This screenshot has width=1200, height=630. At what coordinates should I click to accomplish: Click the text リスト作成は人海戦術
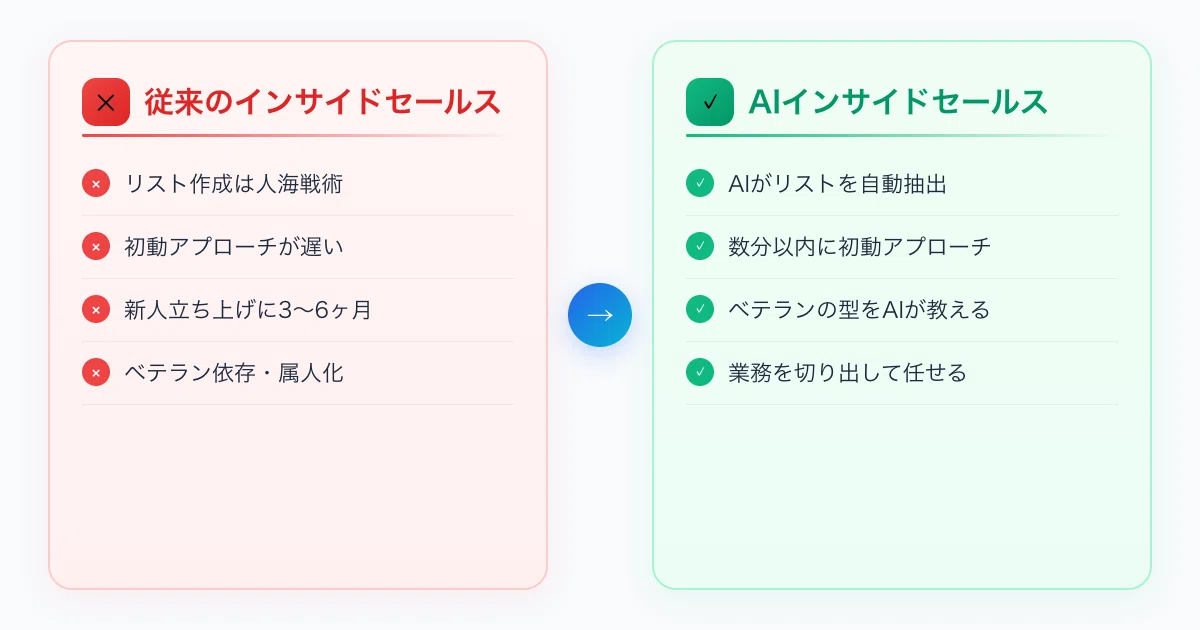234,184
